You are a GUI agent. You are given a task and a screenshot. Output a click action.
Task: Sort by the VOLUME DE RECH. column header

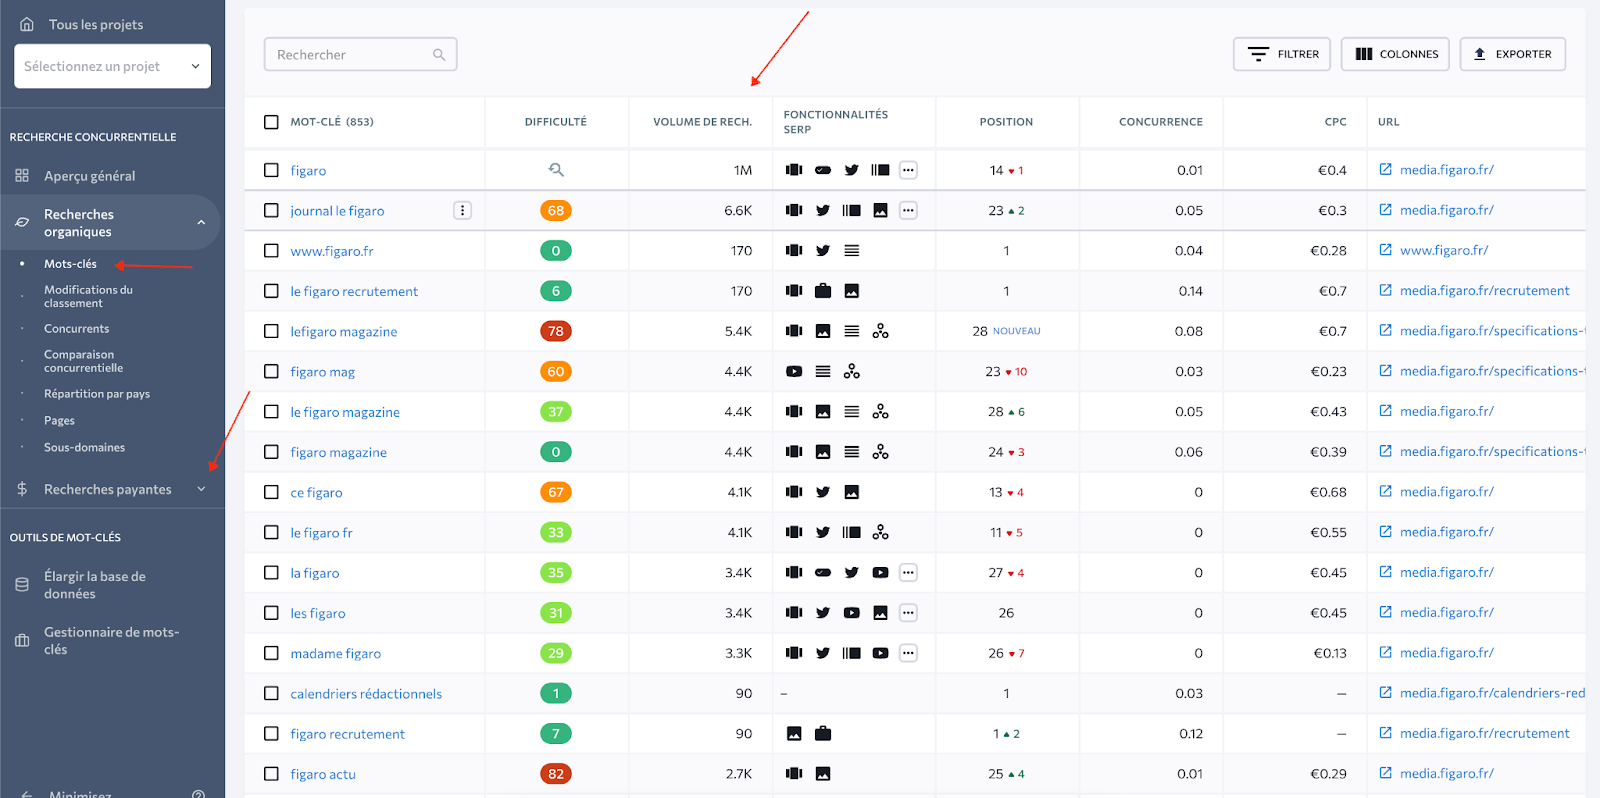[702, 122]
